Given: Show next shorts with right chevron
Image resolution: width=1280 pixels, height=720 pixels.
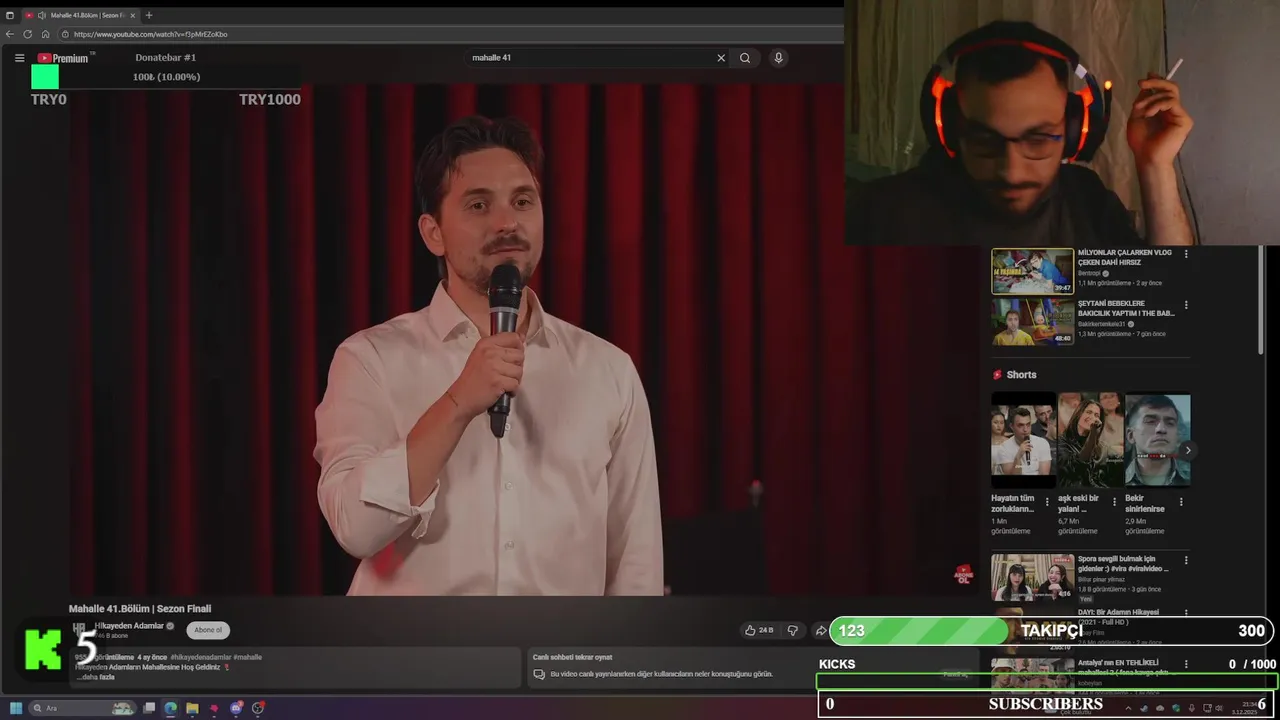Looking at the screenshot, I should tap(1187, 450).
